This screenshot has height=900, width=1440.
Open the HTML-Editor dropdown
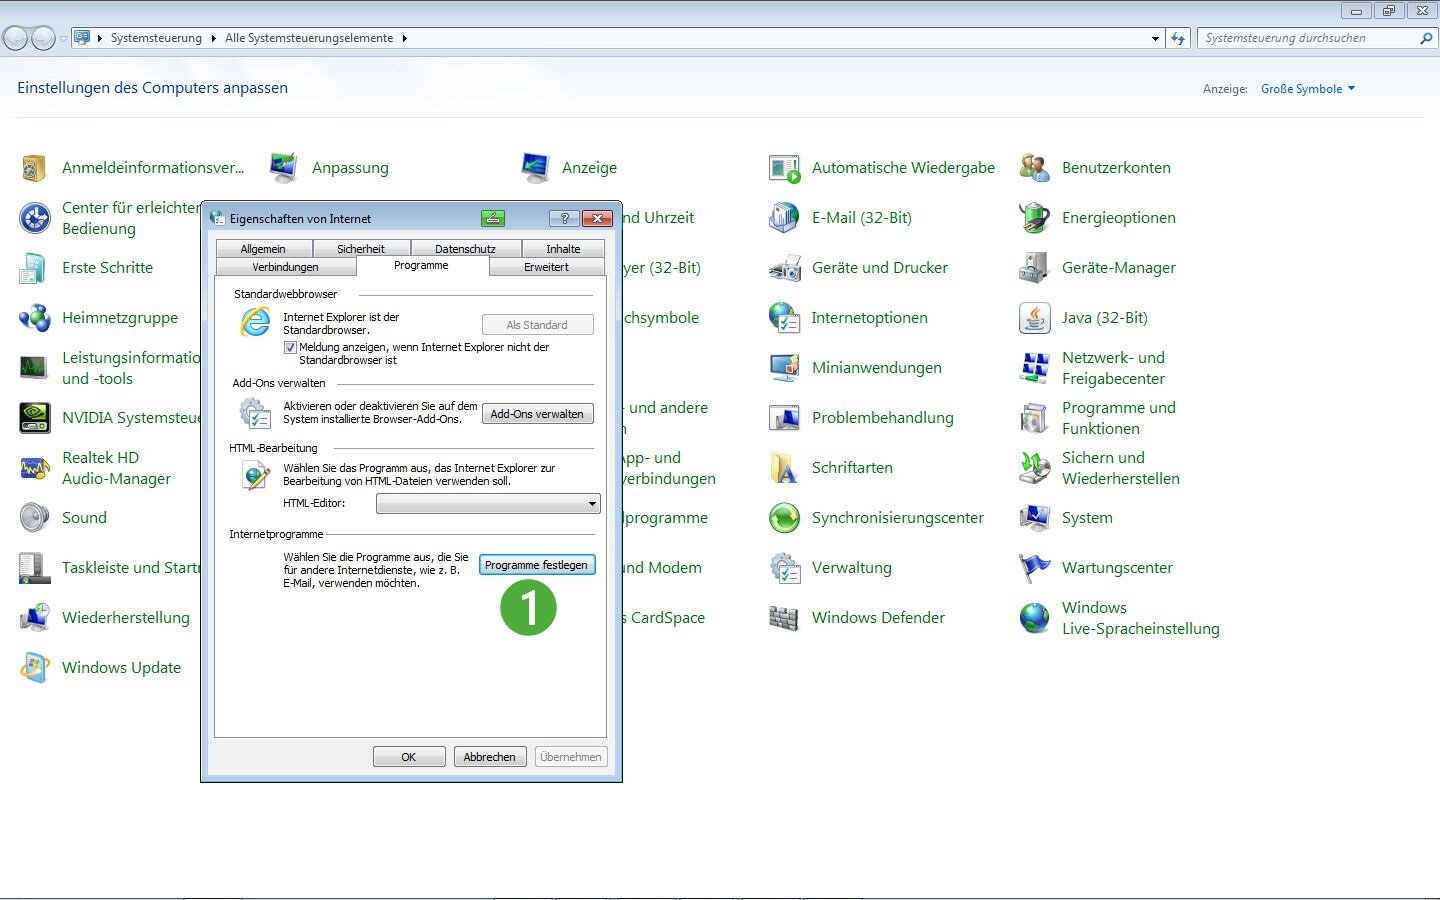point(488,504)
